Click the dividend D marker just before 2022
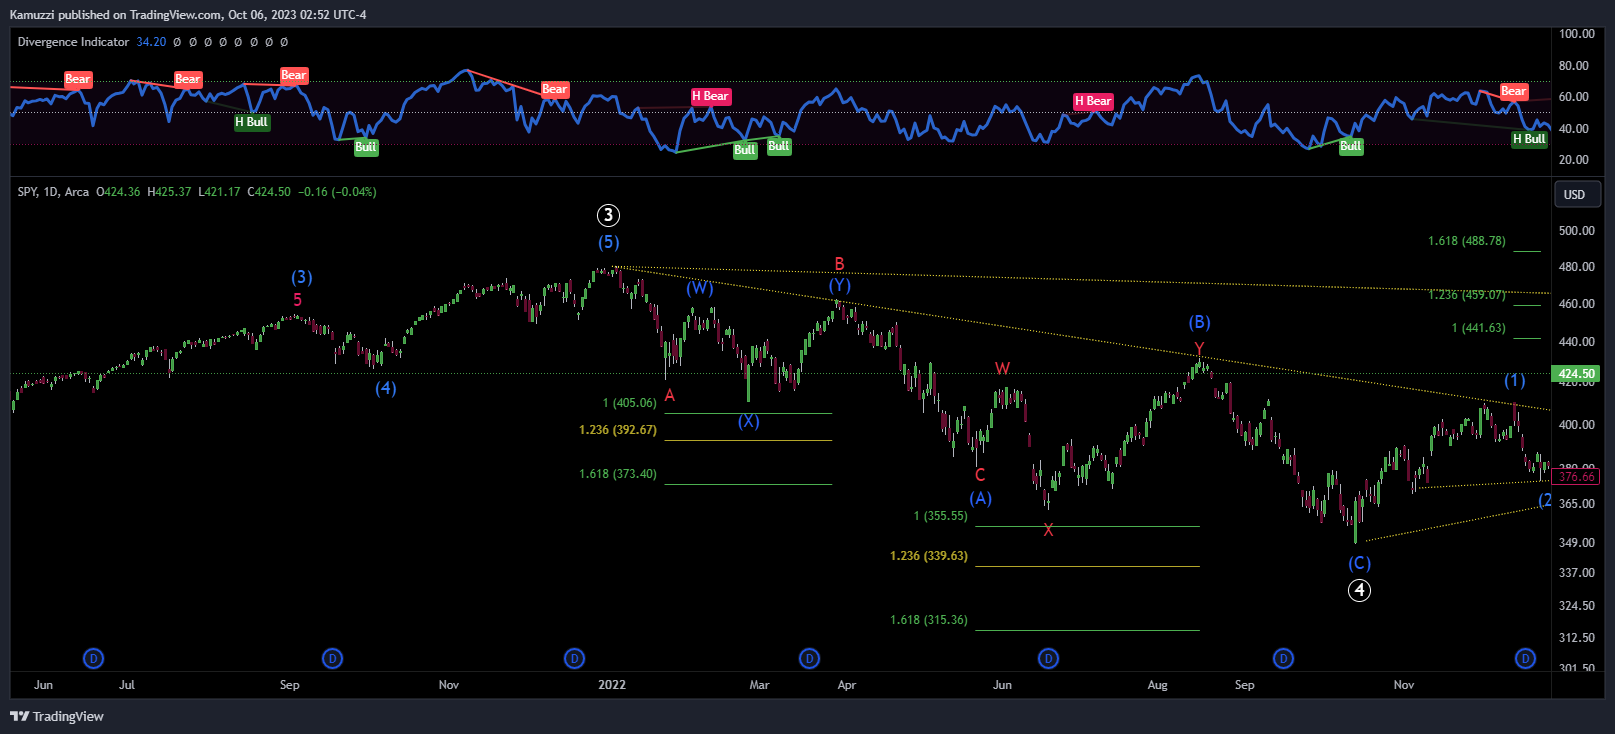Screen dimensions: 1615x734 click(x=574, y=658)
